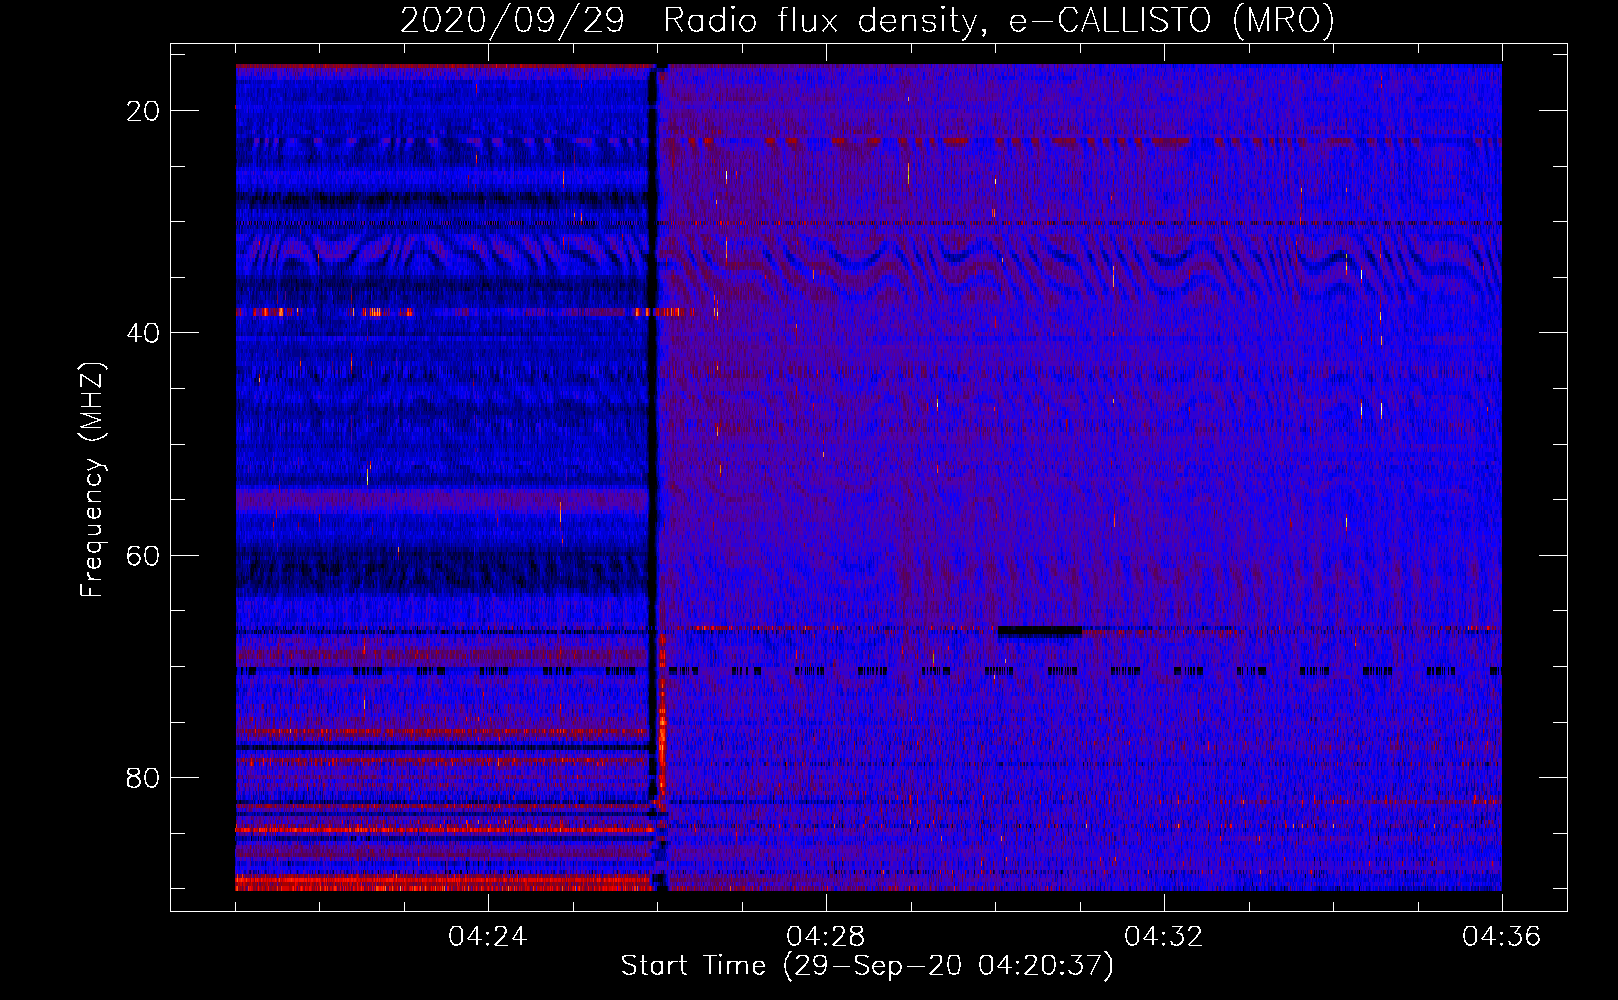The height and width of the screenshot is (1000, 1618).
Task: Click the 20 frequency tick label
Action: point(143,111)
